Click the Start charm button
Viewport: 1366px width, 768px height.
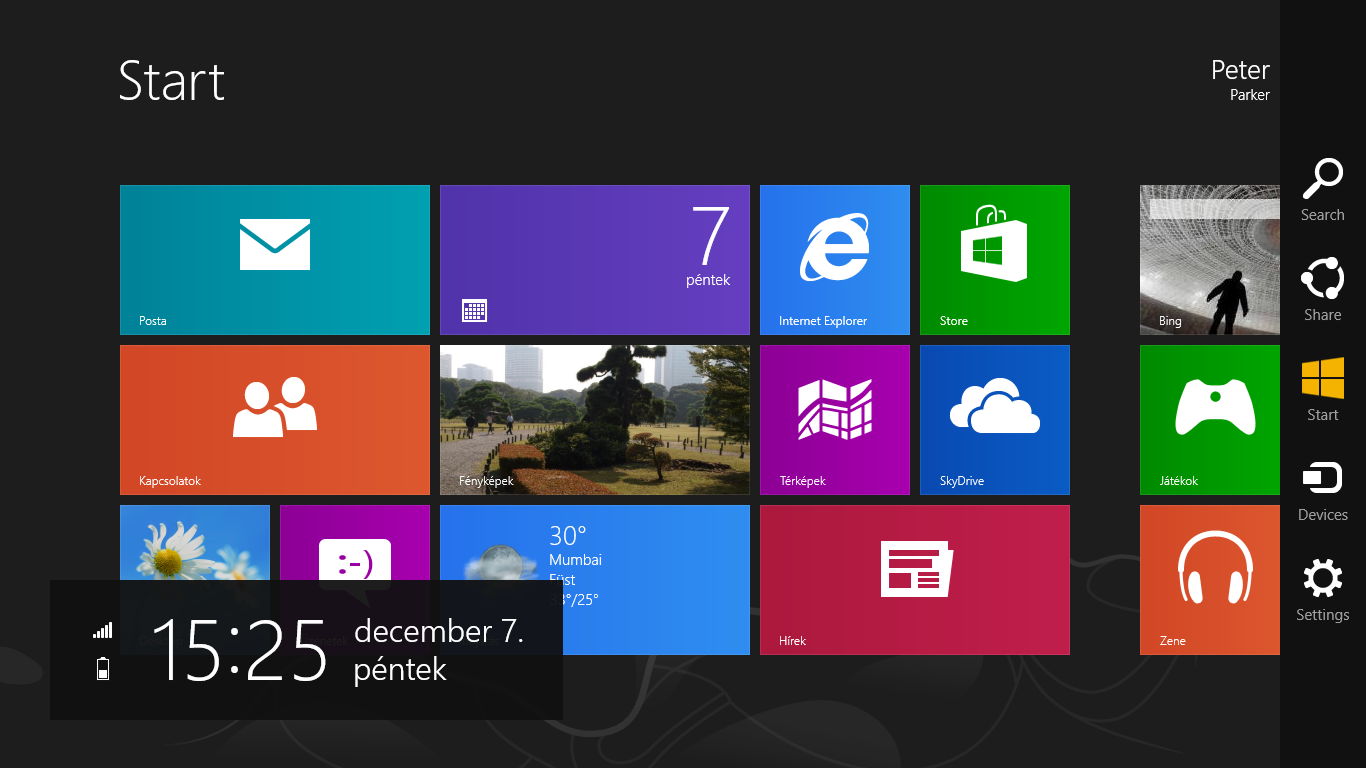(x=1322, y=390)
